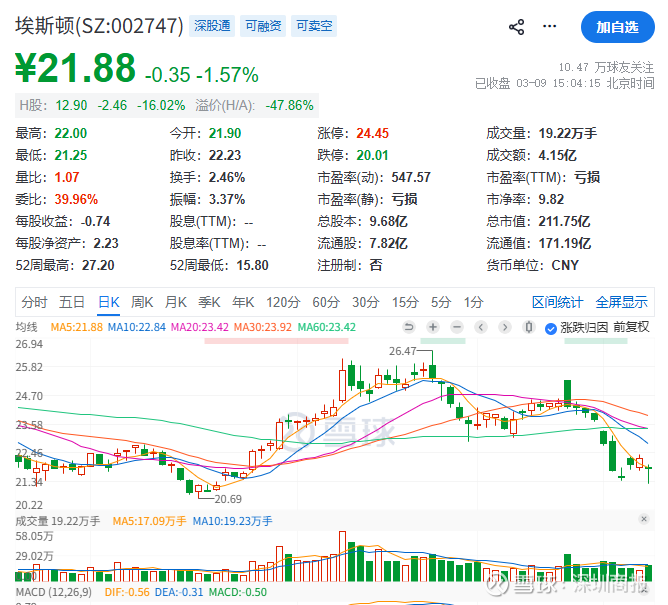Image resolution: width=668 pixels, height=605 pixels.
Task: Switch to 15分 interval tab
Action: 405,302
